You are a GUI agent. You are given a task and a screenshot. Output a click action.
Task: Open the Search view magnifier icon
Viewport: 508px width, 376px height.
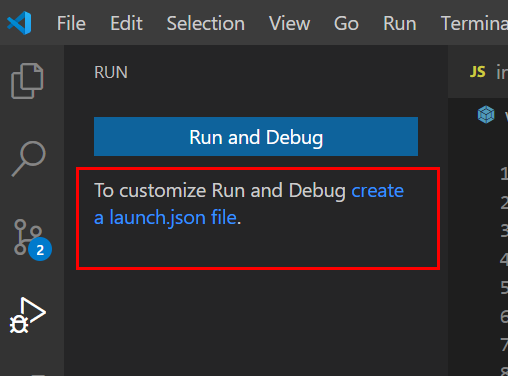pos(29,159)
